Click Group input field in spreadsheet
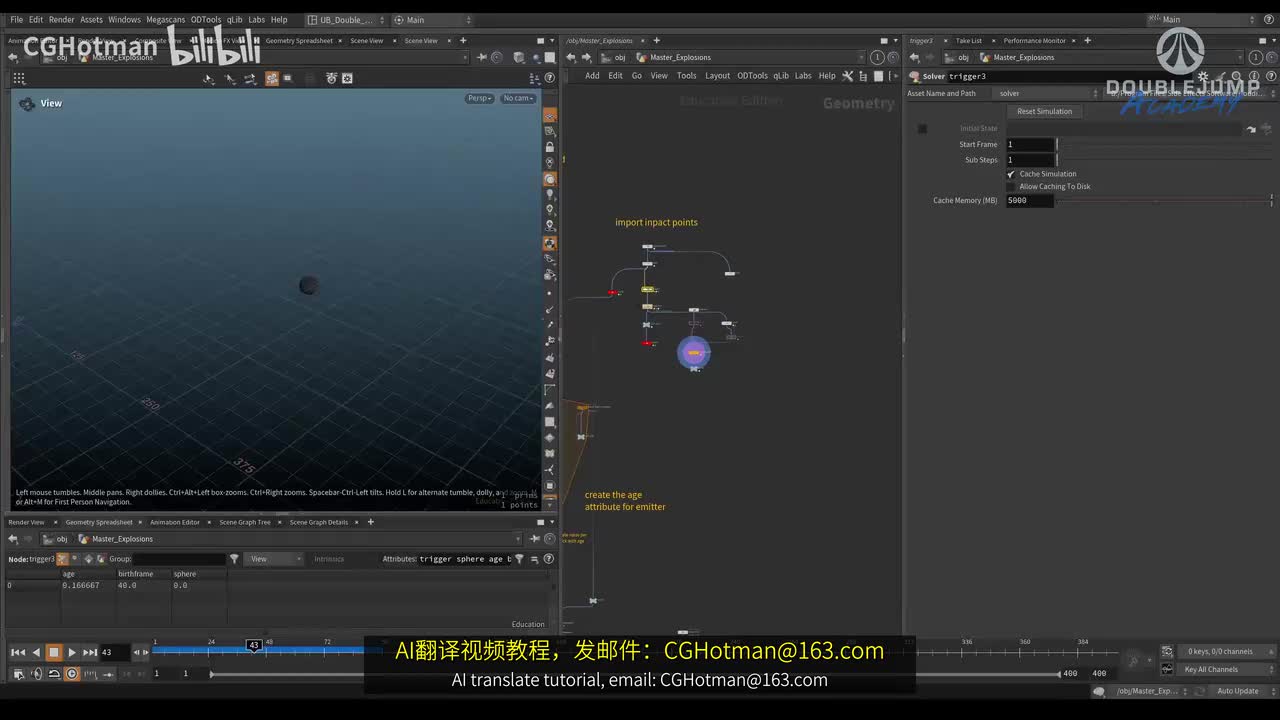The image size is (1280, 720). click(x=180, y=559)
